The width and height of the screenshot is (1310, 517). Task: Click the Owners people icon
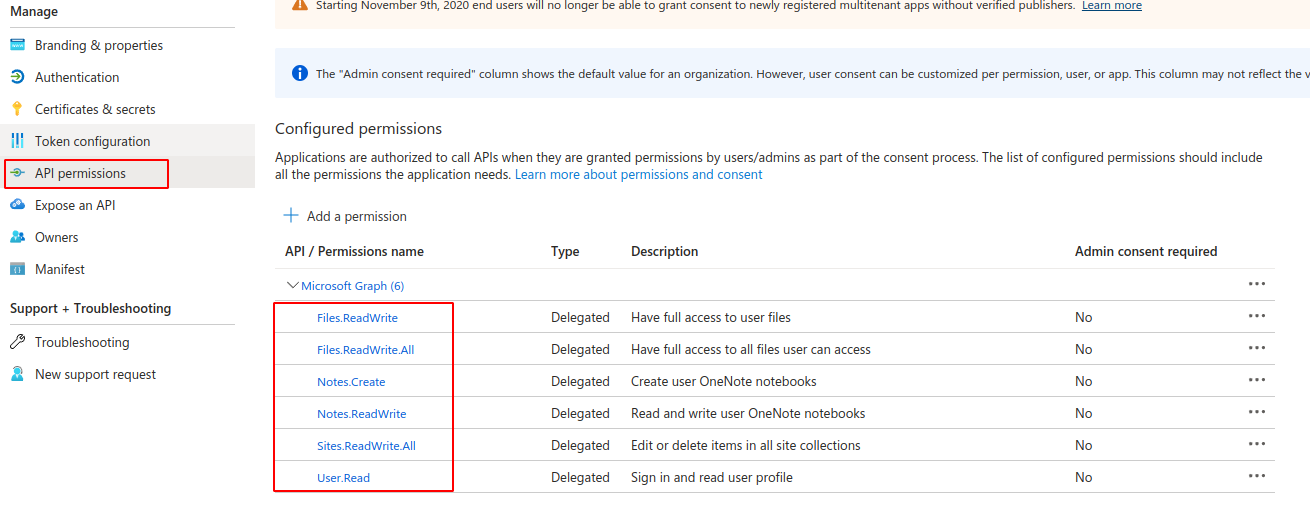pyautogui.click(x=17, y=237)
